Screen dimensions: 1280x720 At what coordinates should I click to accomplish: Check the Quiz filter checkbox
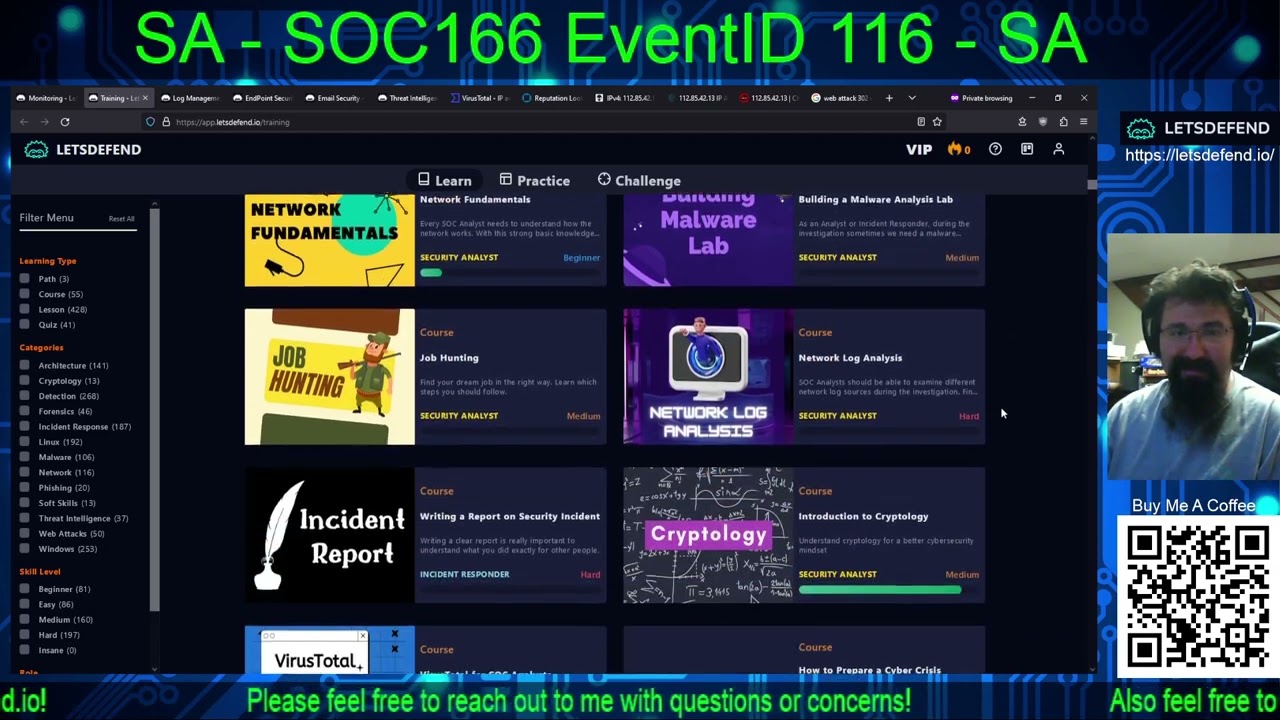pyautogui.click(x=24, y=325)
